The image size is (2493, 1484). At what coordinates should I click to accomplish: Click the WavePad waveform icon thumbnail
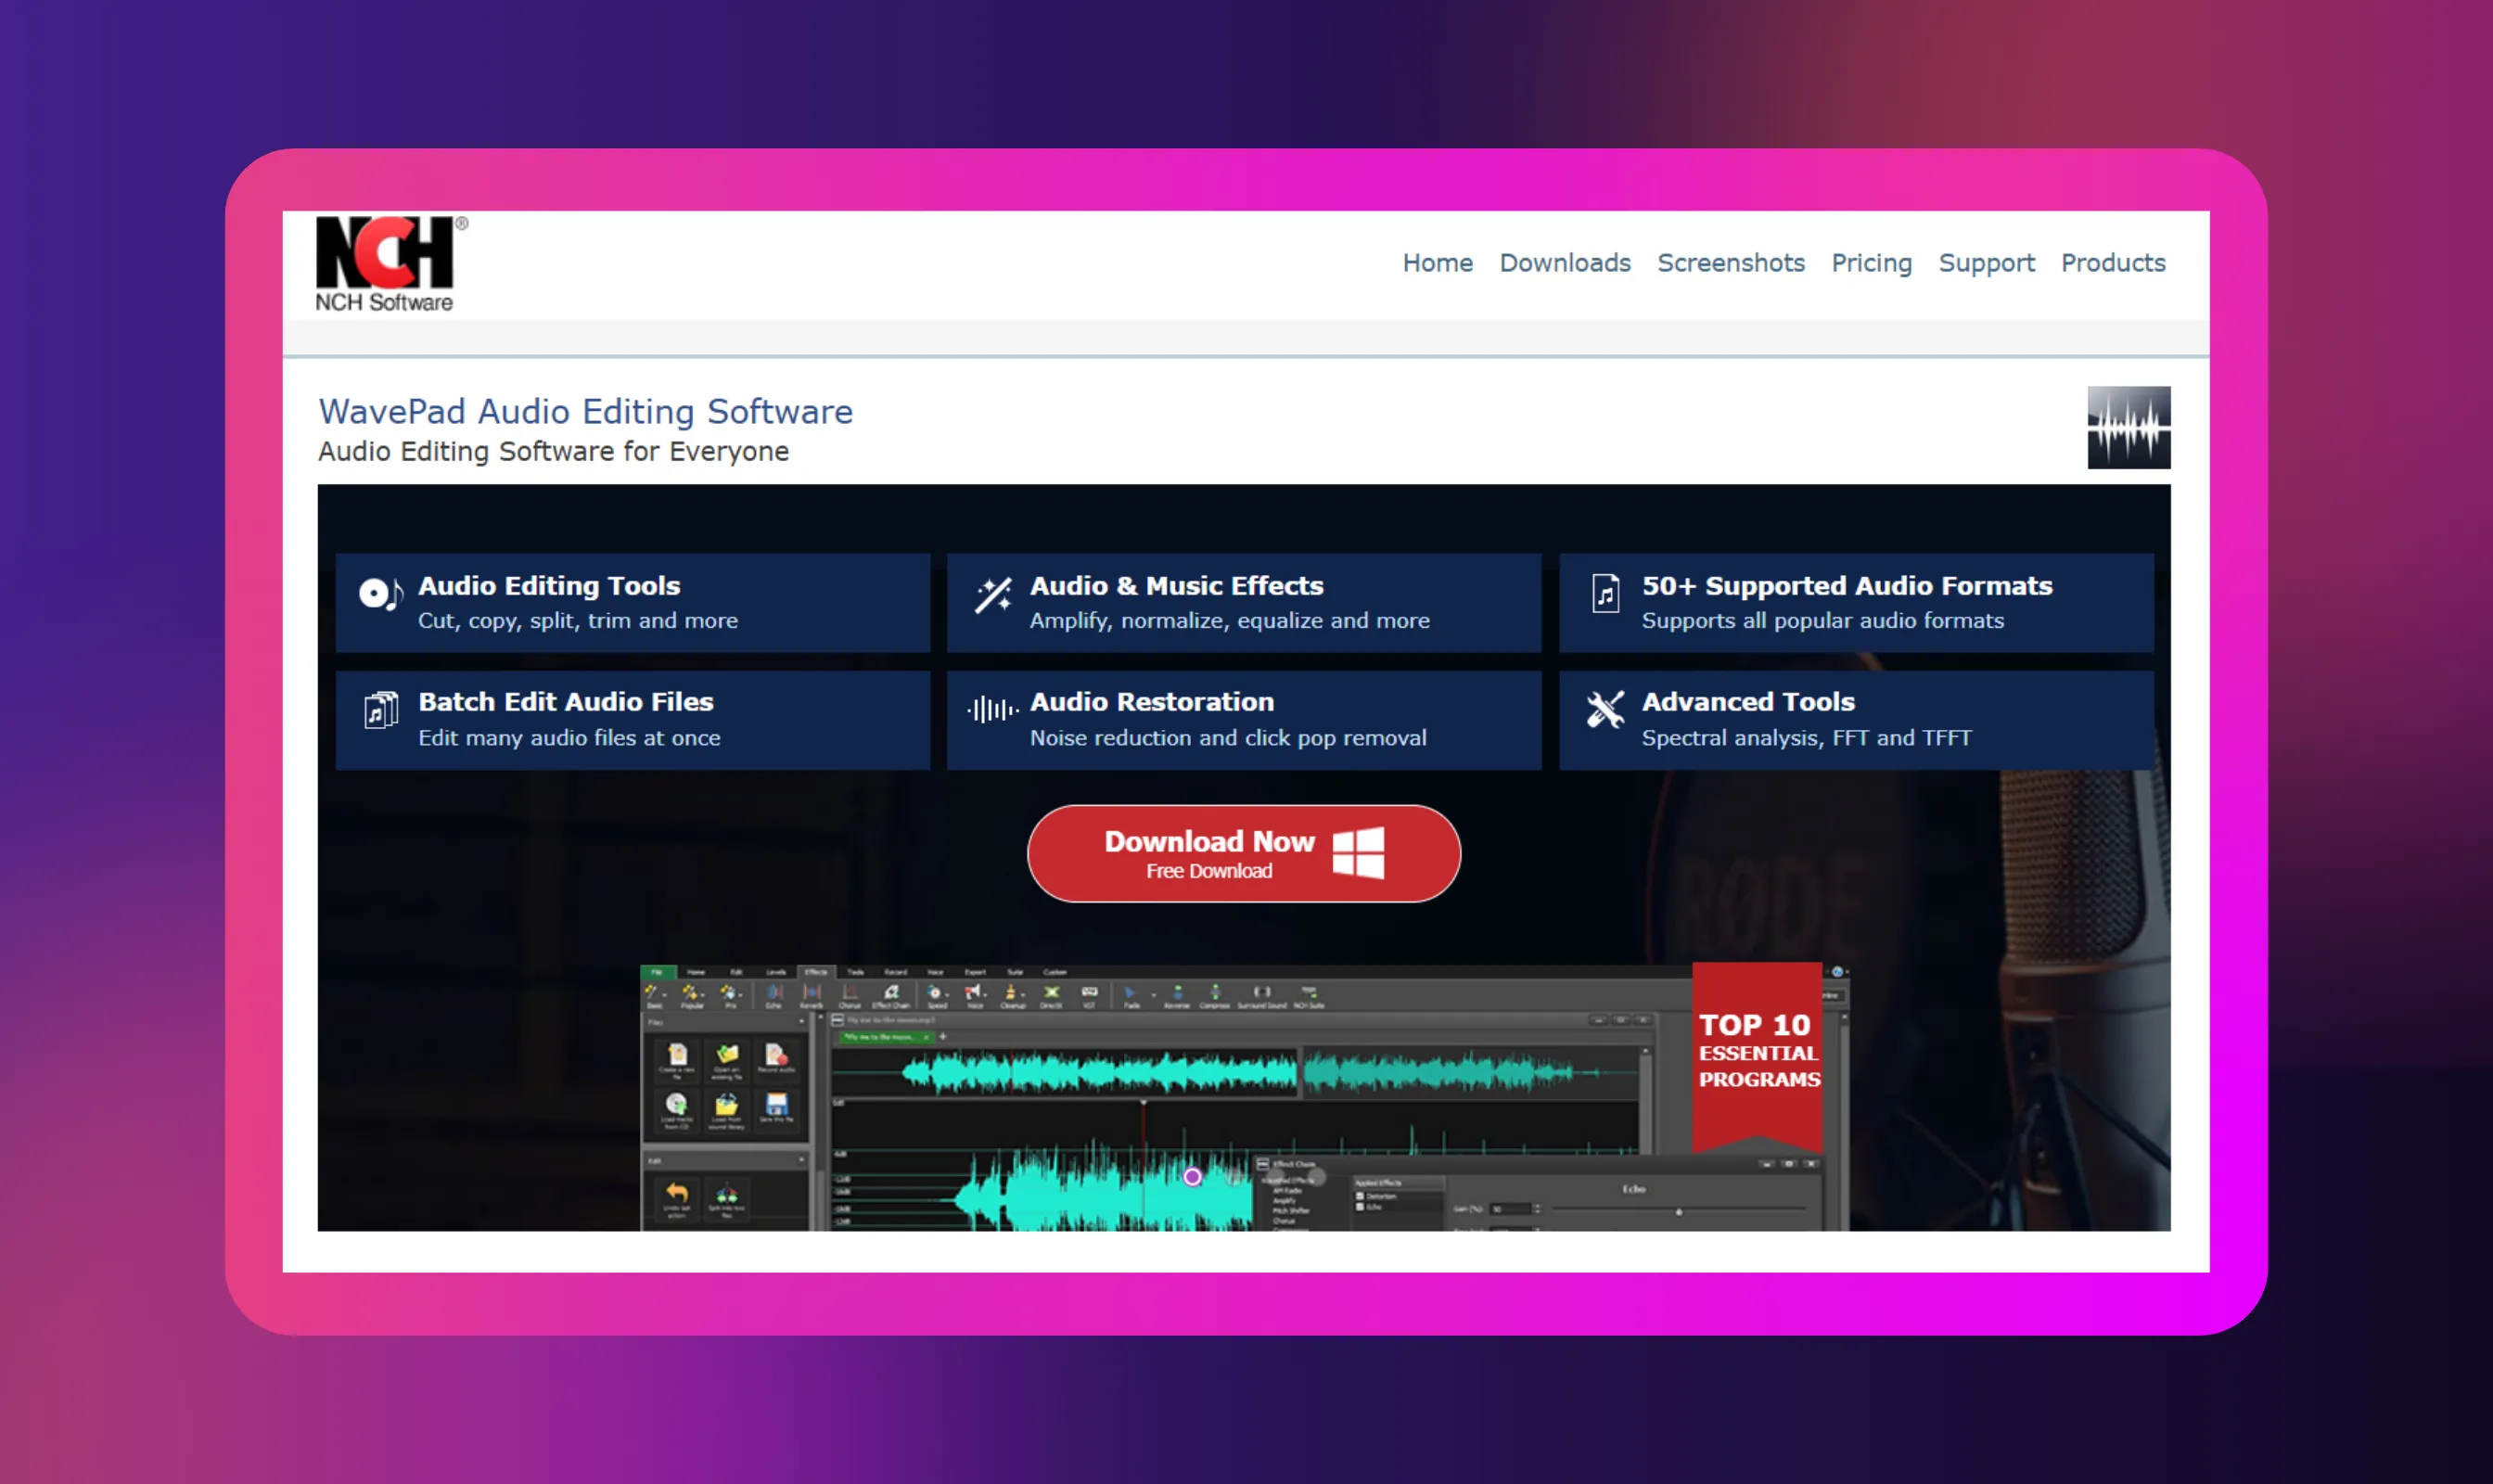tap(2128, 428)
